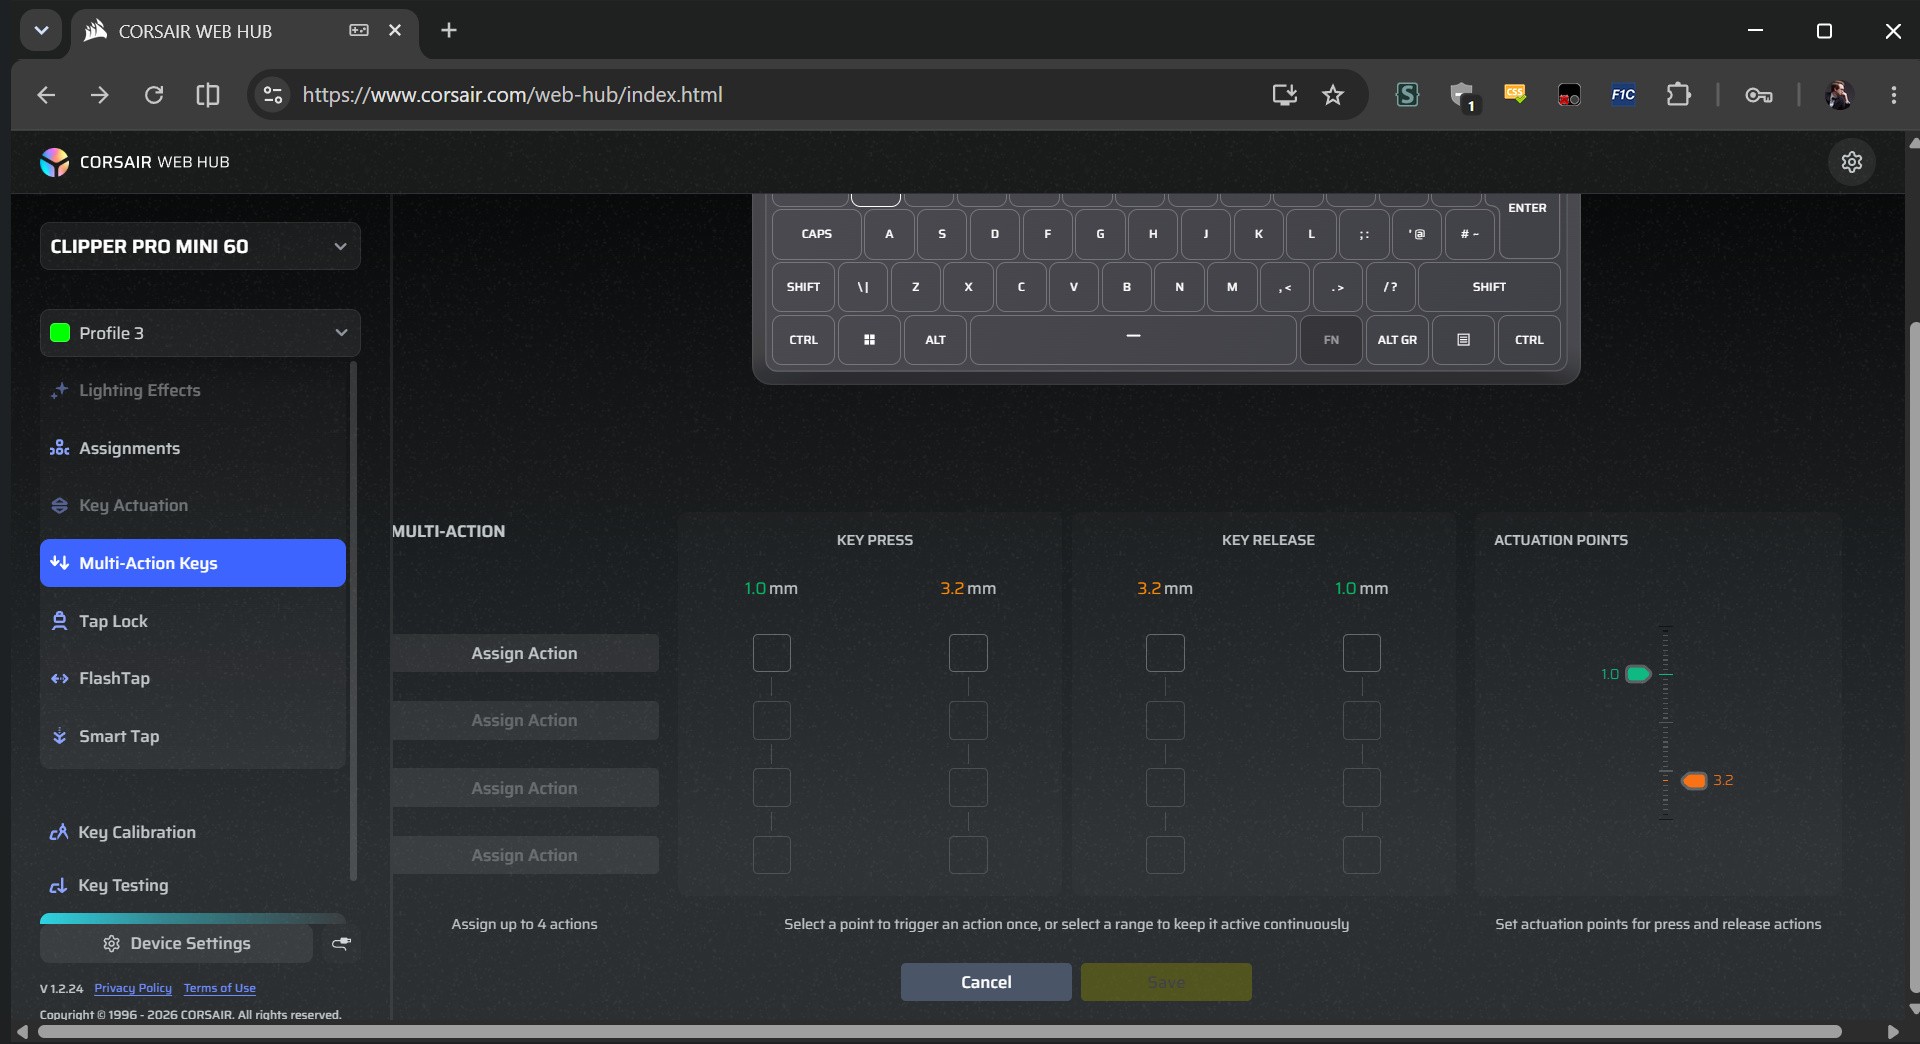Open the shield extension with badge 1
Screen dimensions: 1920x1044
pyautogui.click(x=1462, y=96)
